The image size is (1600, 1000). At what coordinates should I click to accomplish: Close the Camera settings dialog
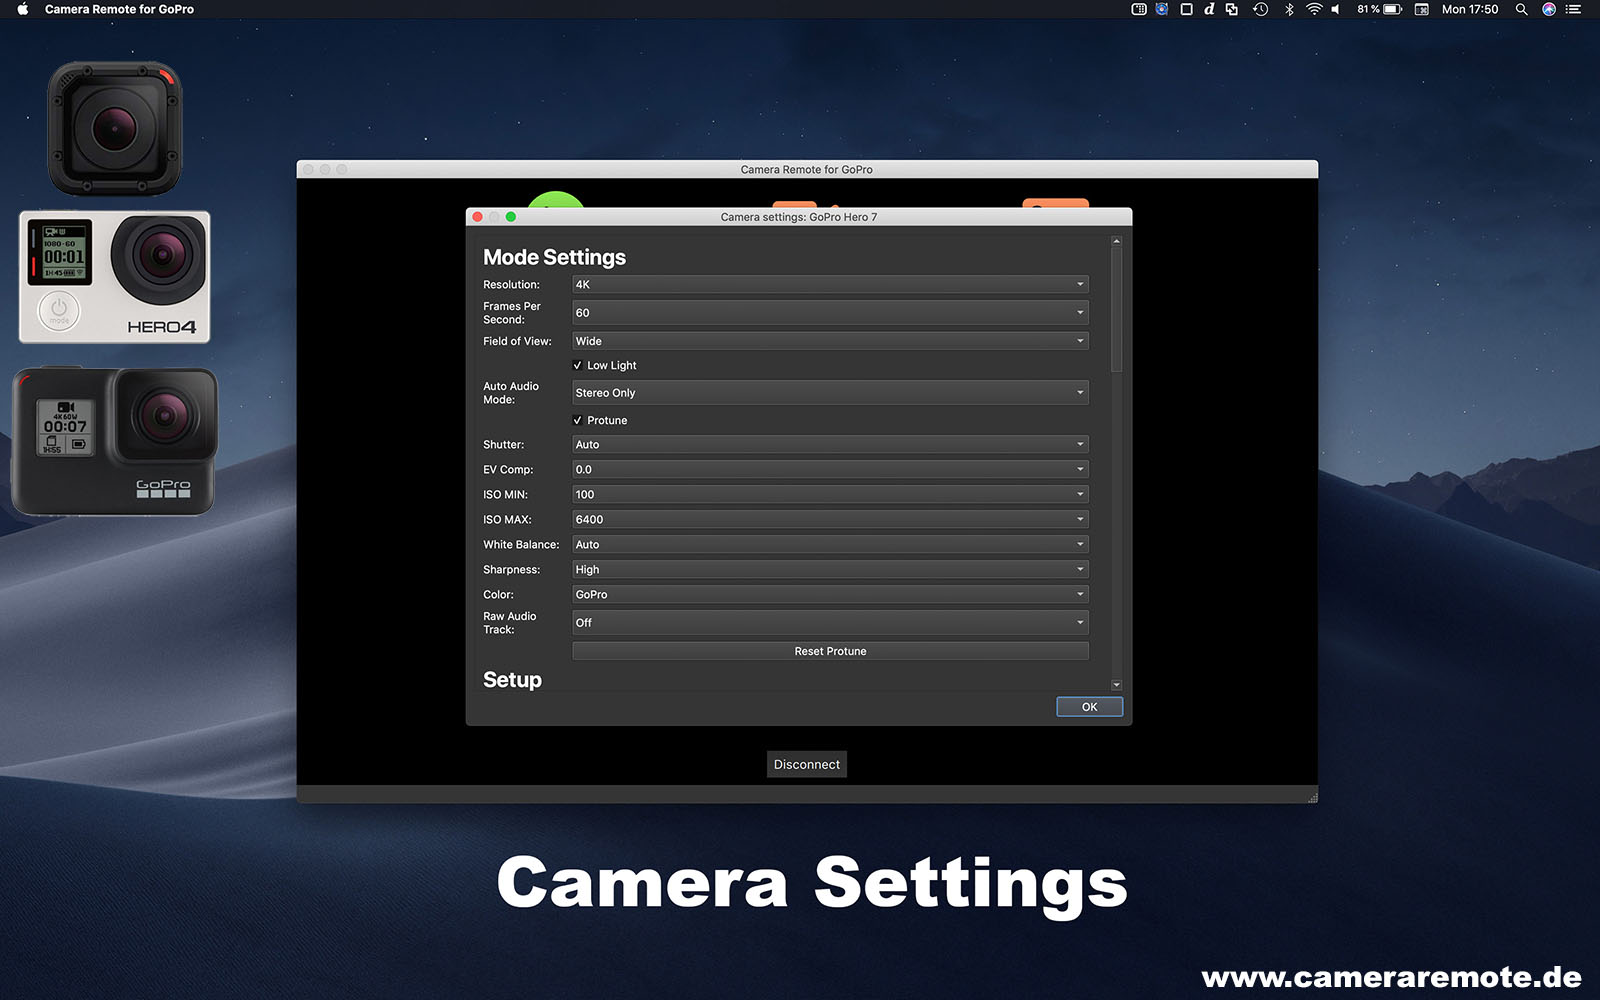(x=478, y=217)
